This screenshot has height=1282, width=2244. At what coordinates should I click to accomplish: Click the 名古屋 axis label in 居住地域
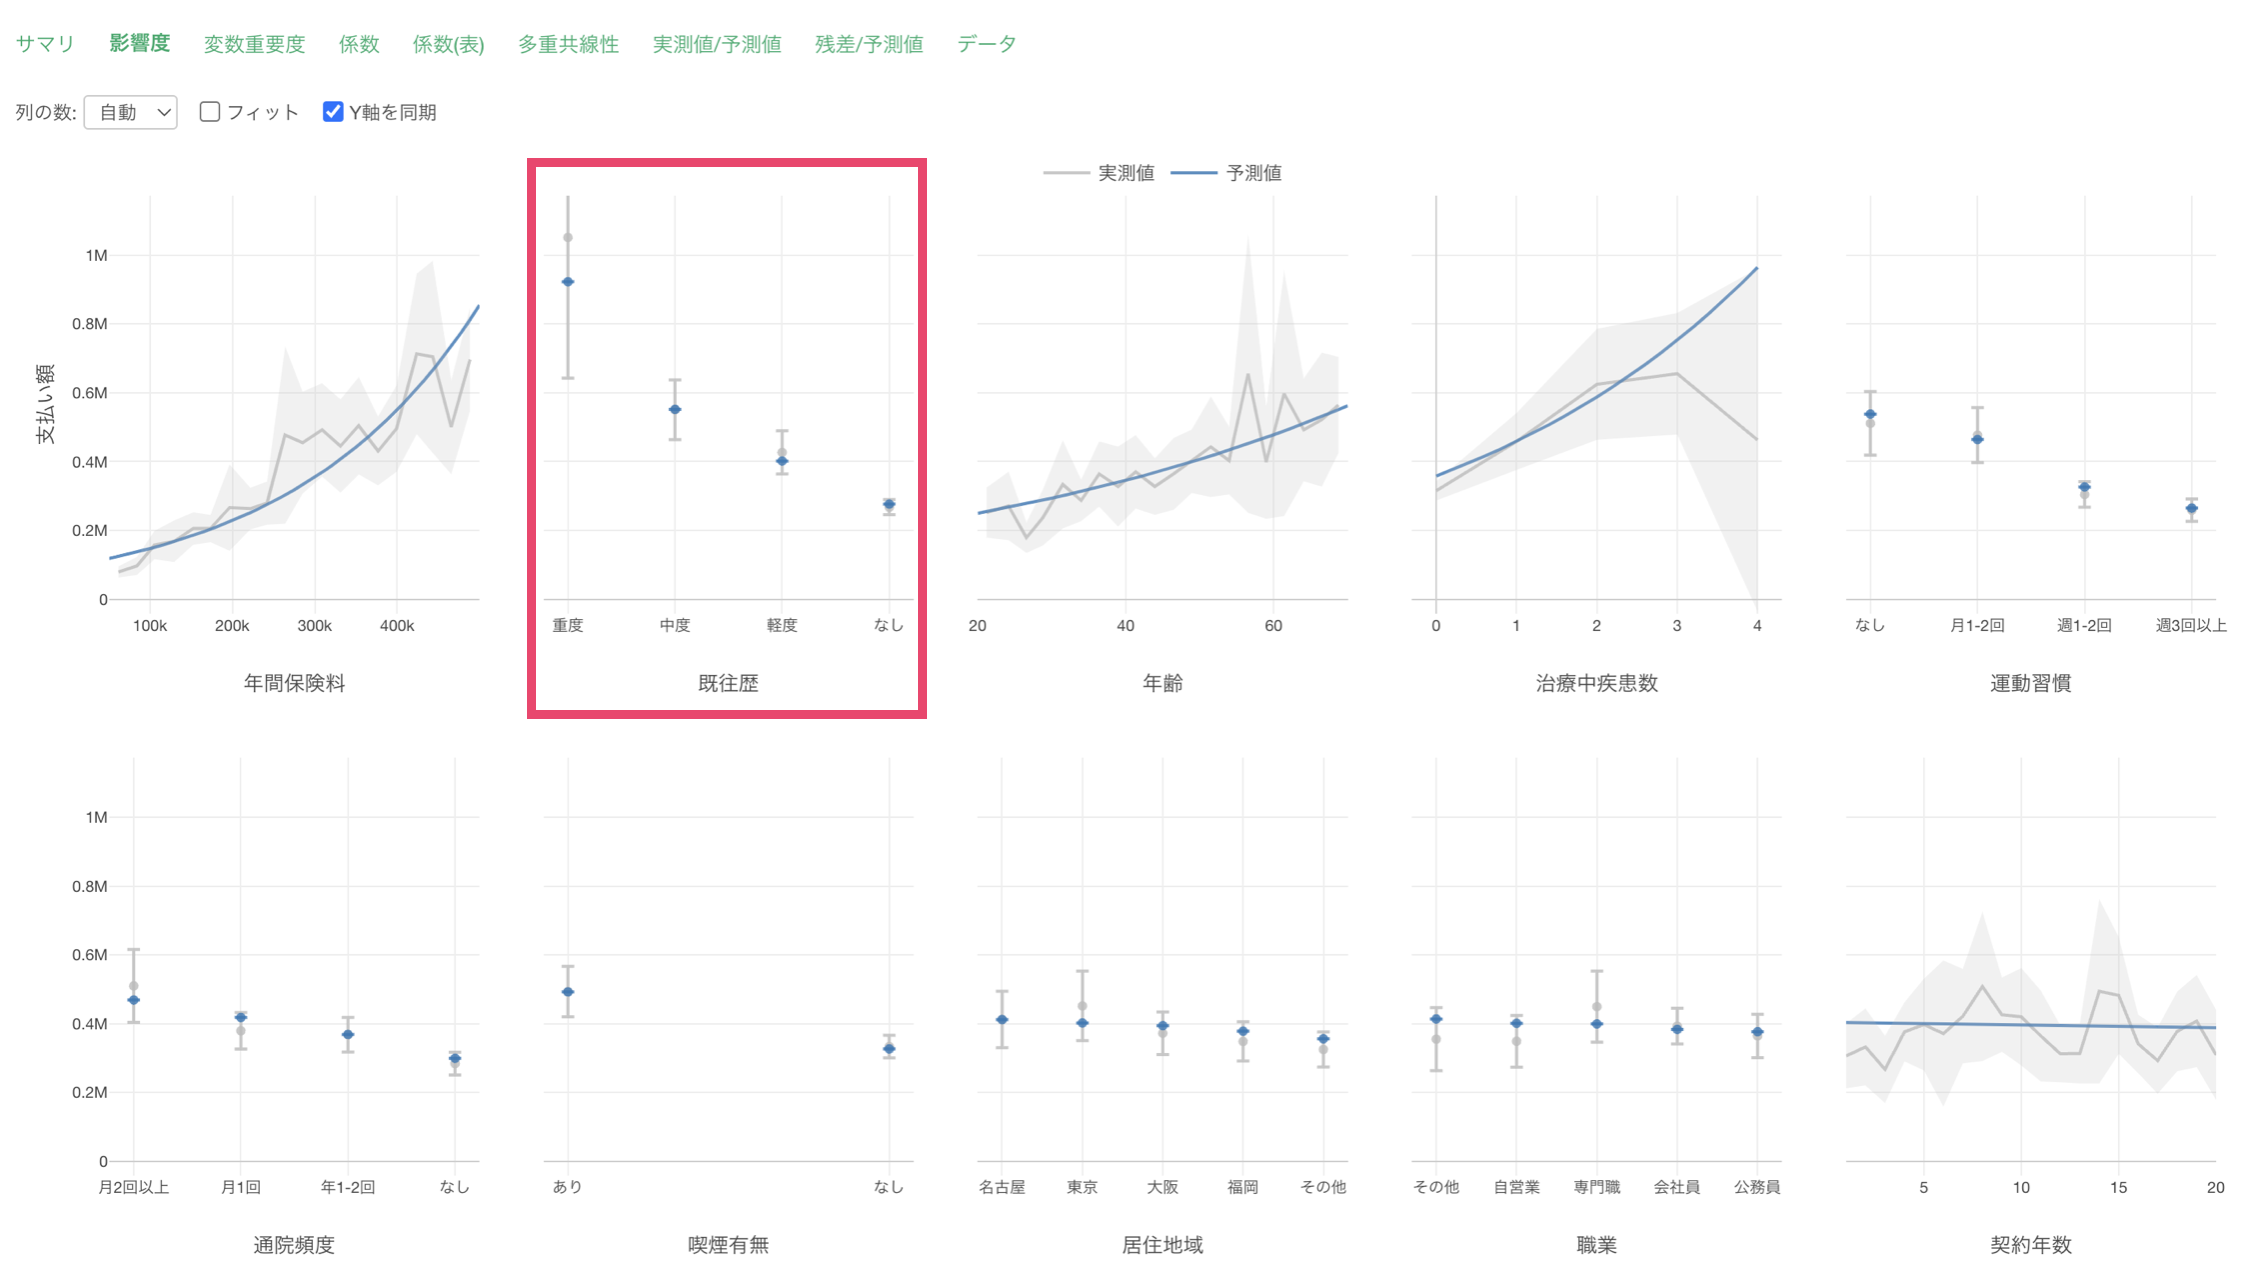[1002, 1187]
